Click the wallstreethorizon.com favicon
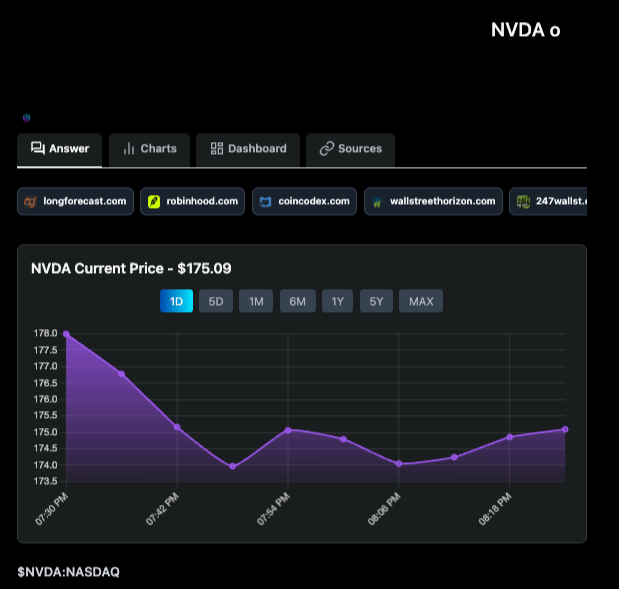The width and height of the screenshot is (619, 589). click(377, 202)
